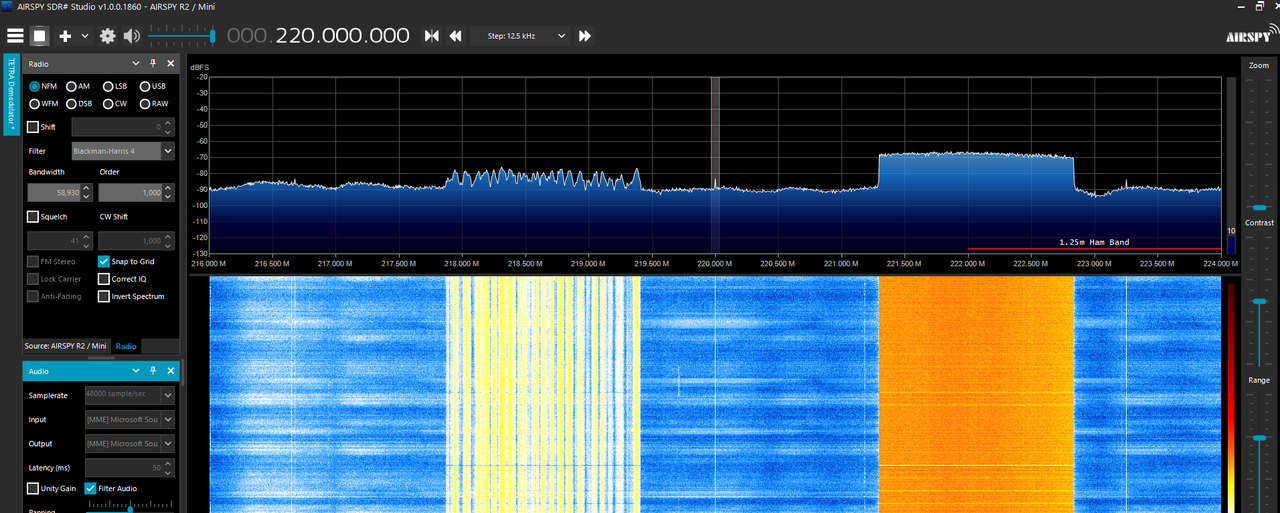Open the dropdown arrow beside the plus icon

tap(84, 36)
